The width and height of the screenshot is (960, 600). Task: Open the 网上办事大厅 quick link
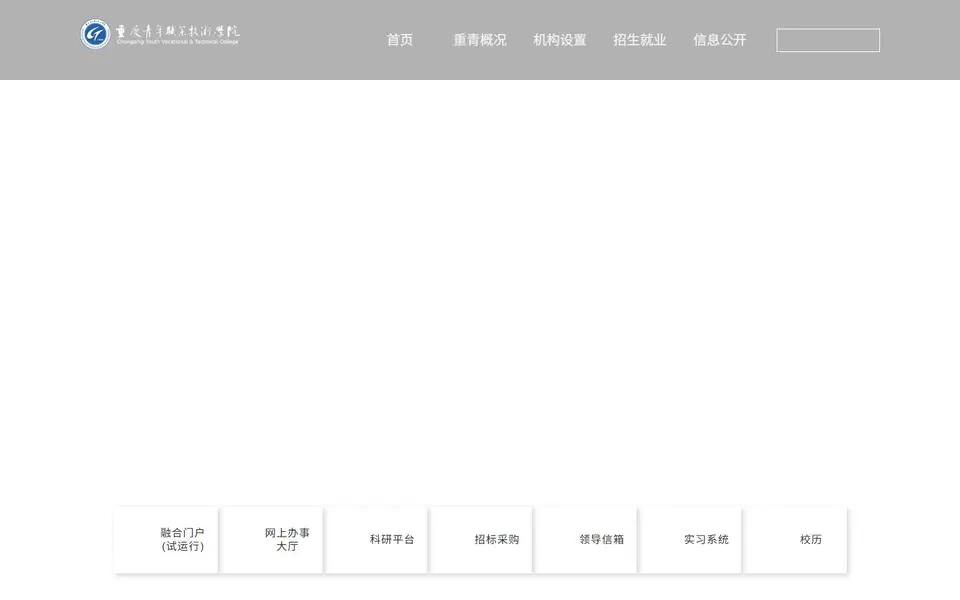(271, 539)
